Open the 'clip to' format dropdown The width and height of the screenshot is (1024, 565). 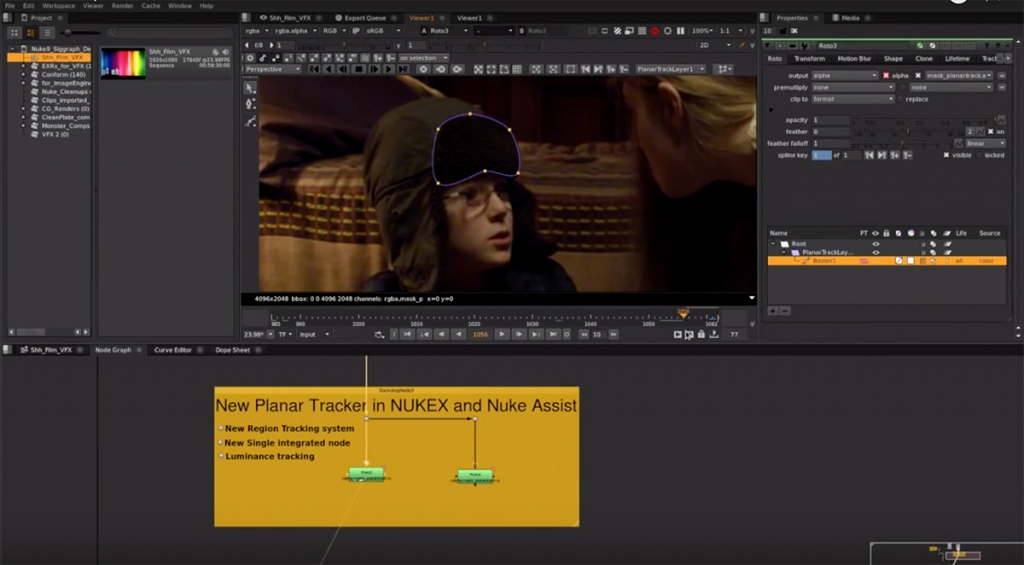[853, 99]
